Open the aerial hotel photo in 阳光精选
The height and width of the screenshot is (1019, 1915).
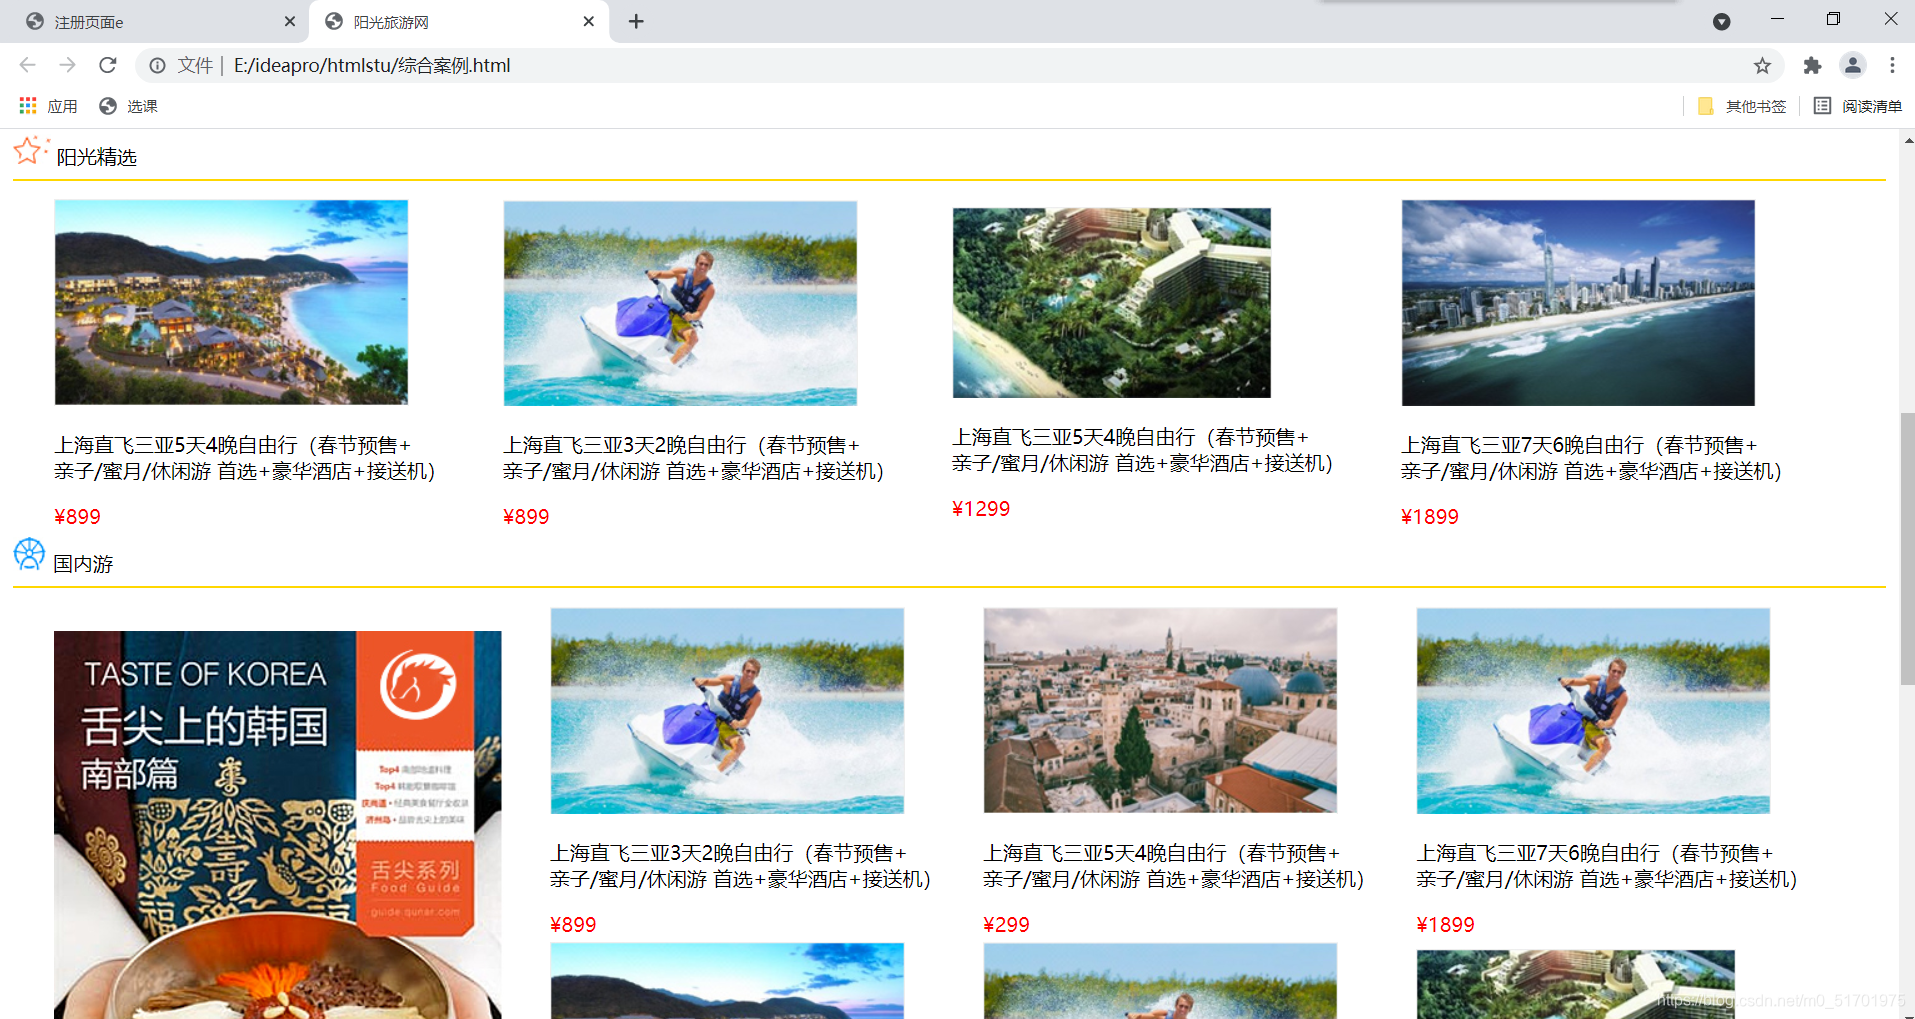point(1111,302)
